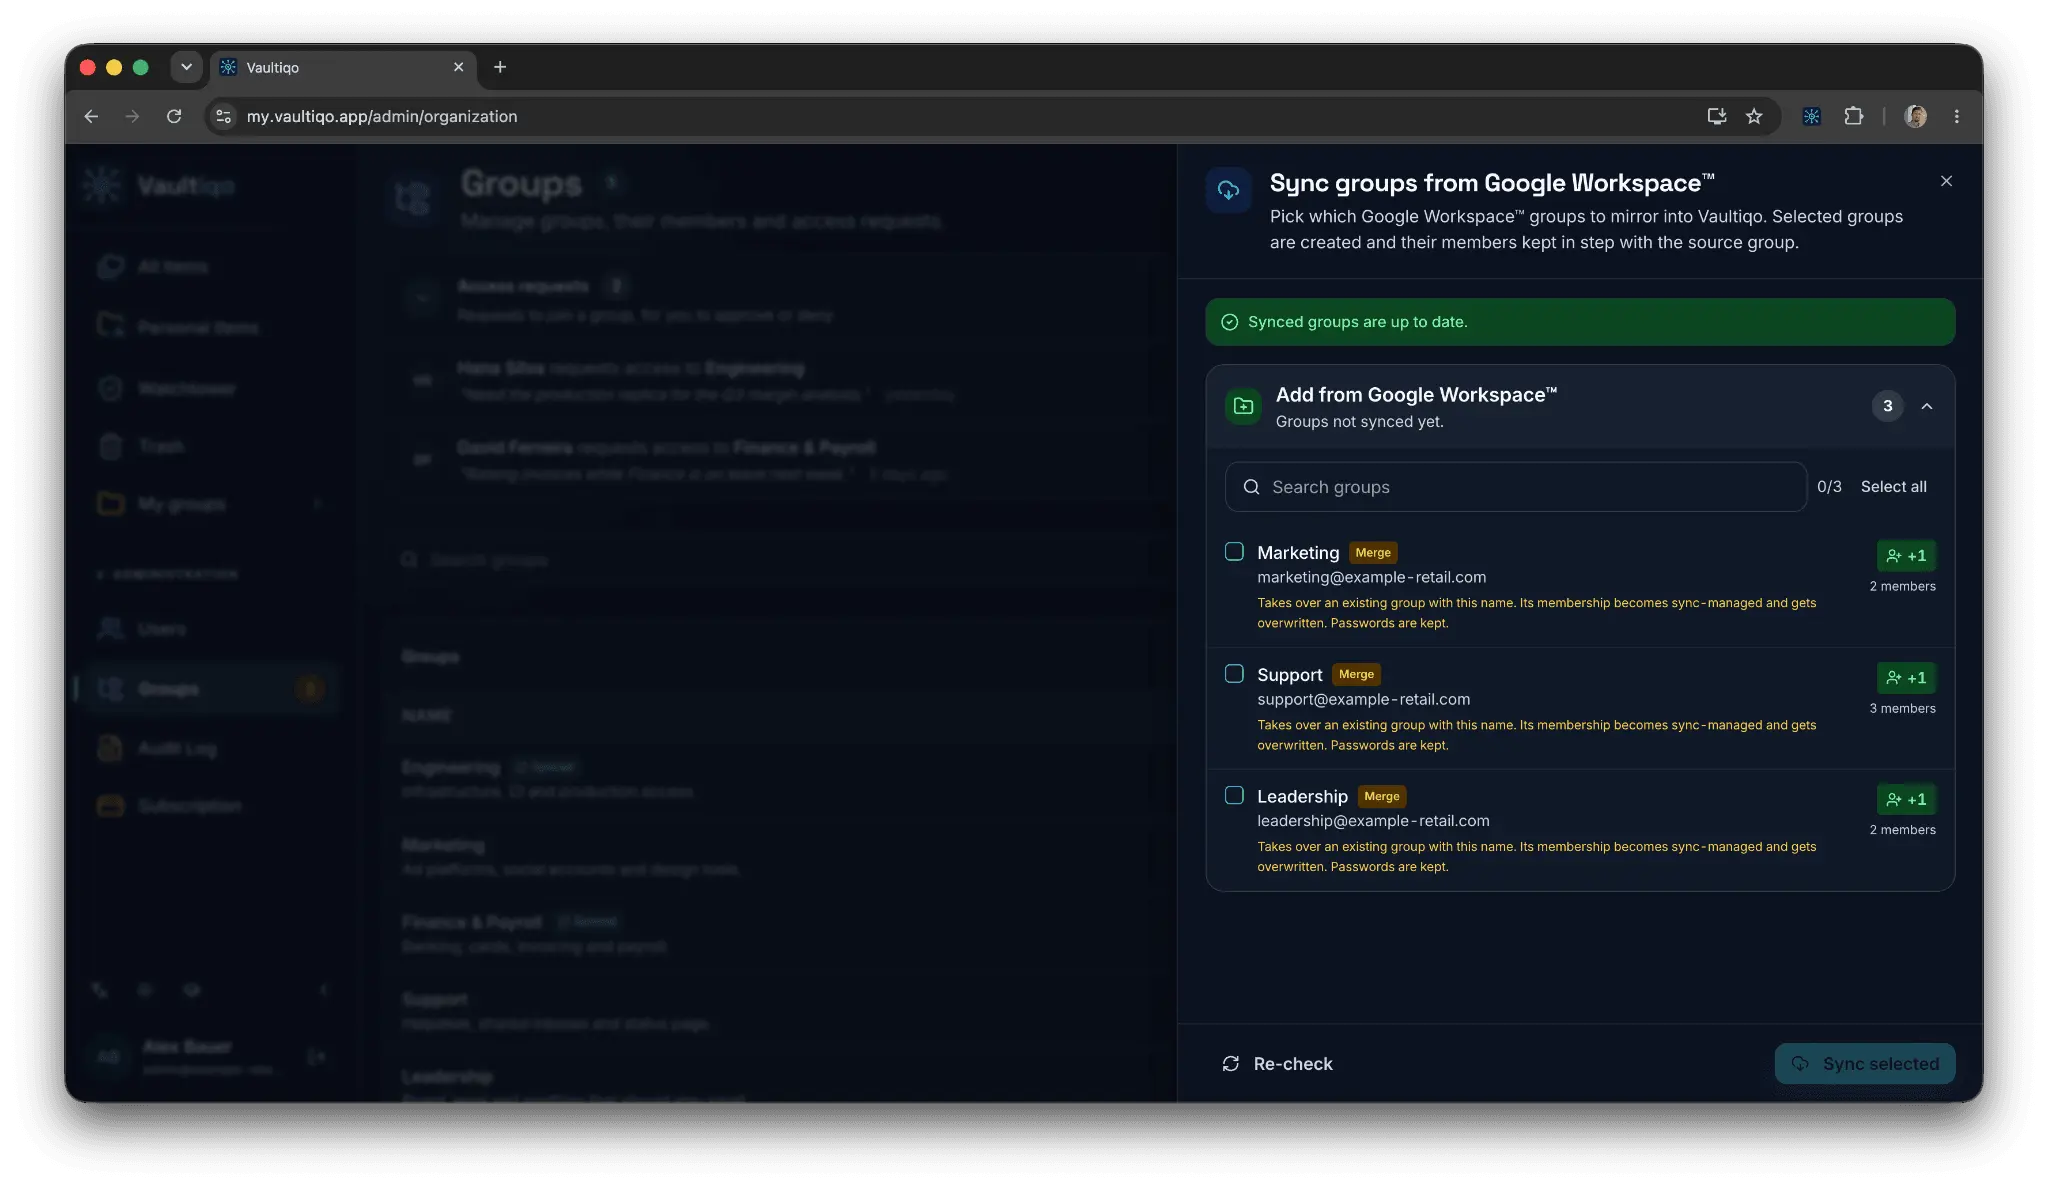Image resolution: width=2048 pixels, height=1188 pixels.
Task: Open the tab search dropdown arrow
Action: (186, 67)
